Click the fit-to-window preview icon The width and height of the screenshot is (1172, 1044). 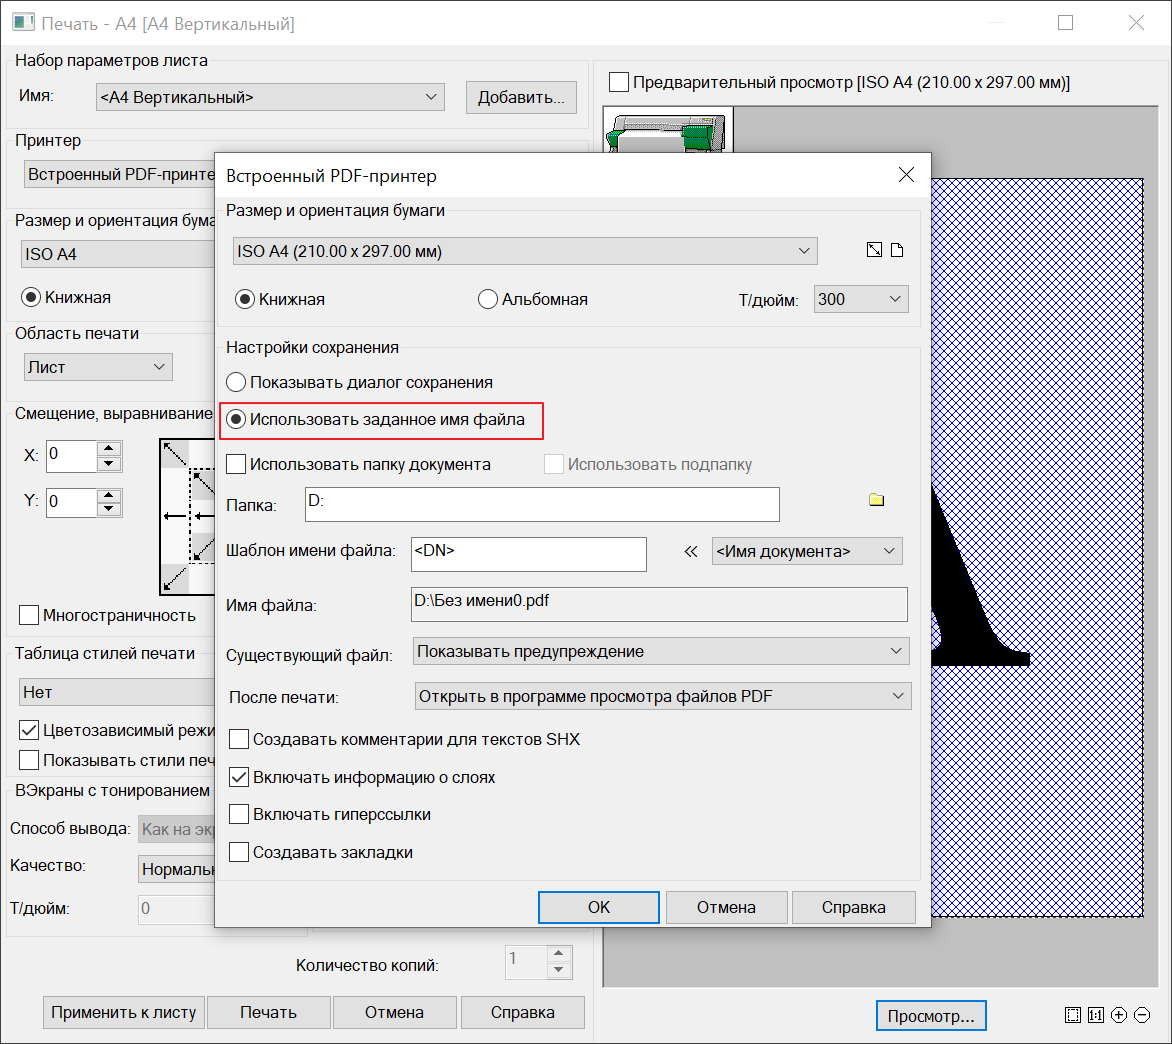coord(1072,1015)
